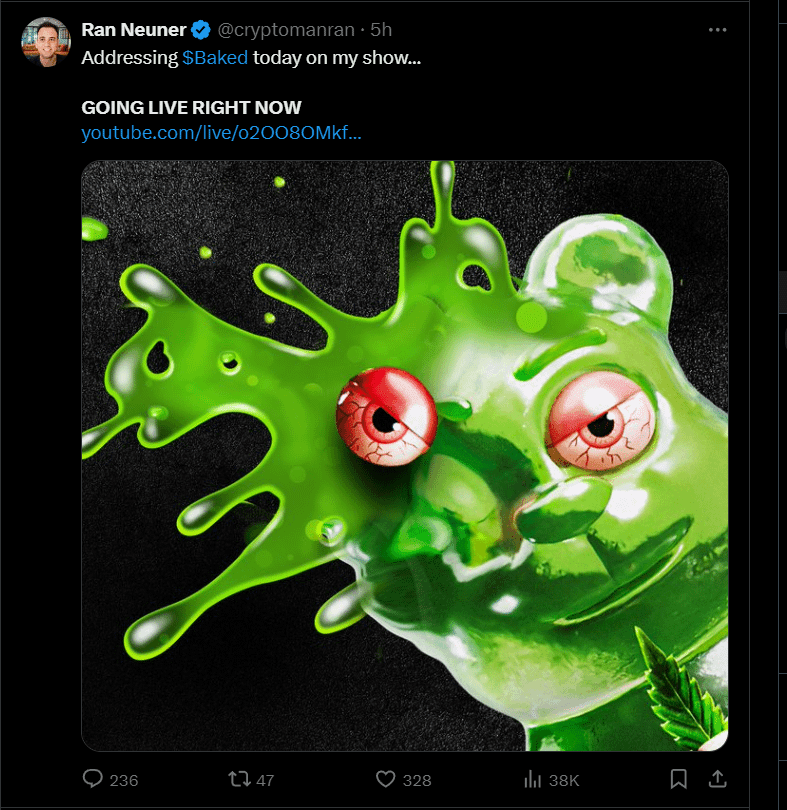The width and height of the screenshot is (787, 810).
Task: Click the Ran Neuner display name
Action: tap(134, 30)
